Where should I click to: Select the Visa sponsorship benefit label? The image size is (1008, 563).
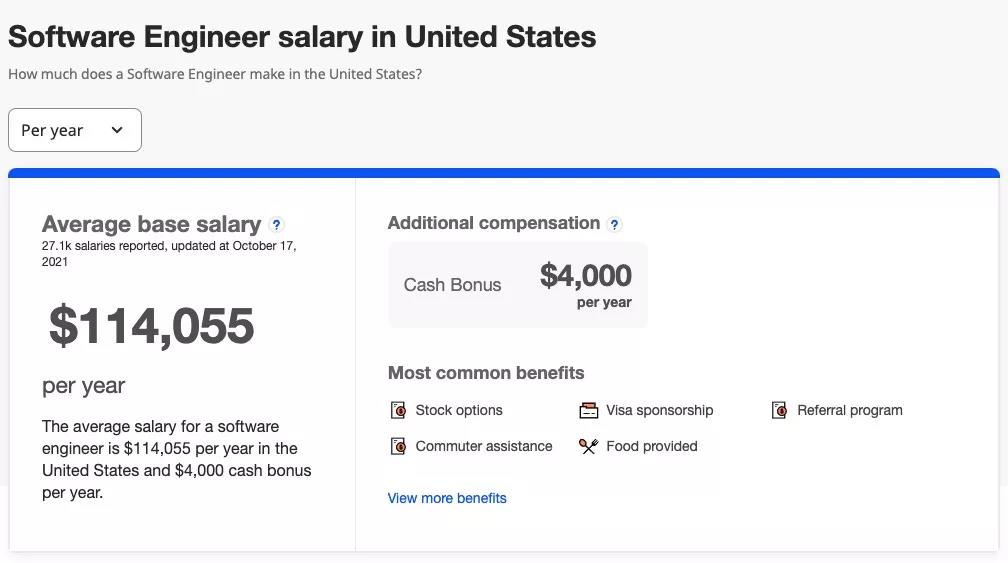pos(660,410)
